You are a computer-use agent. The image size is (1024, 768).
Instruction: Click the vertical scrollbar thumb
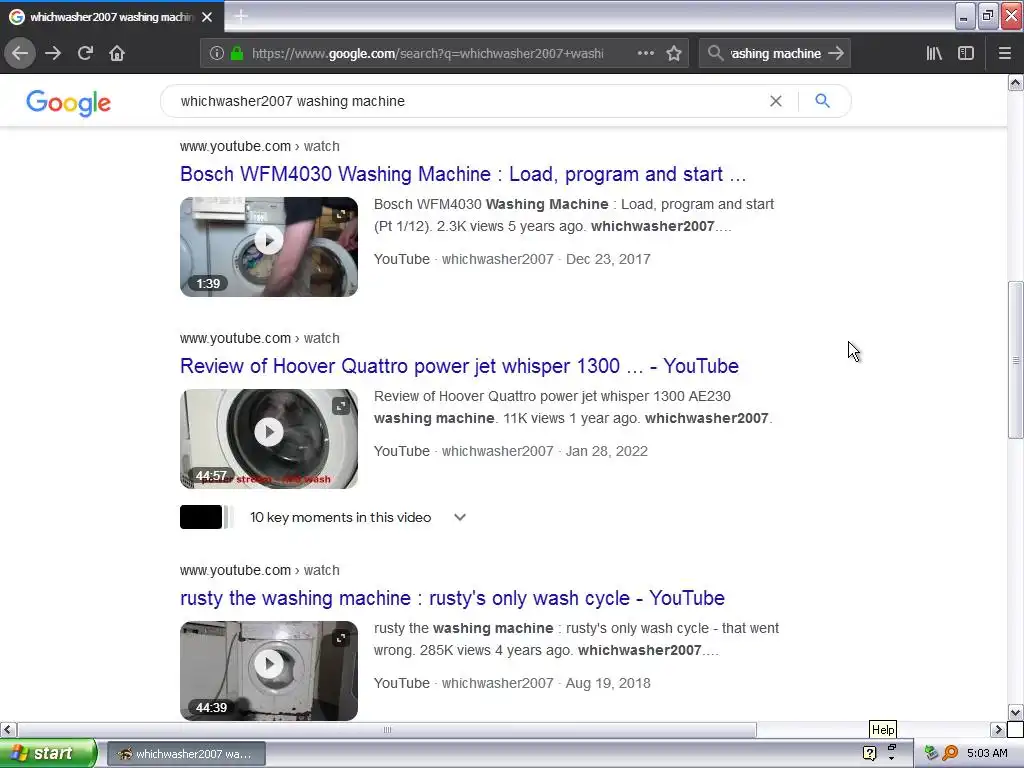tap(1016, 360)
